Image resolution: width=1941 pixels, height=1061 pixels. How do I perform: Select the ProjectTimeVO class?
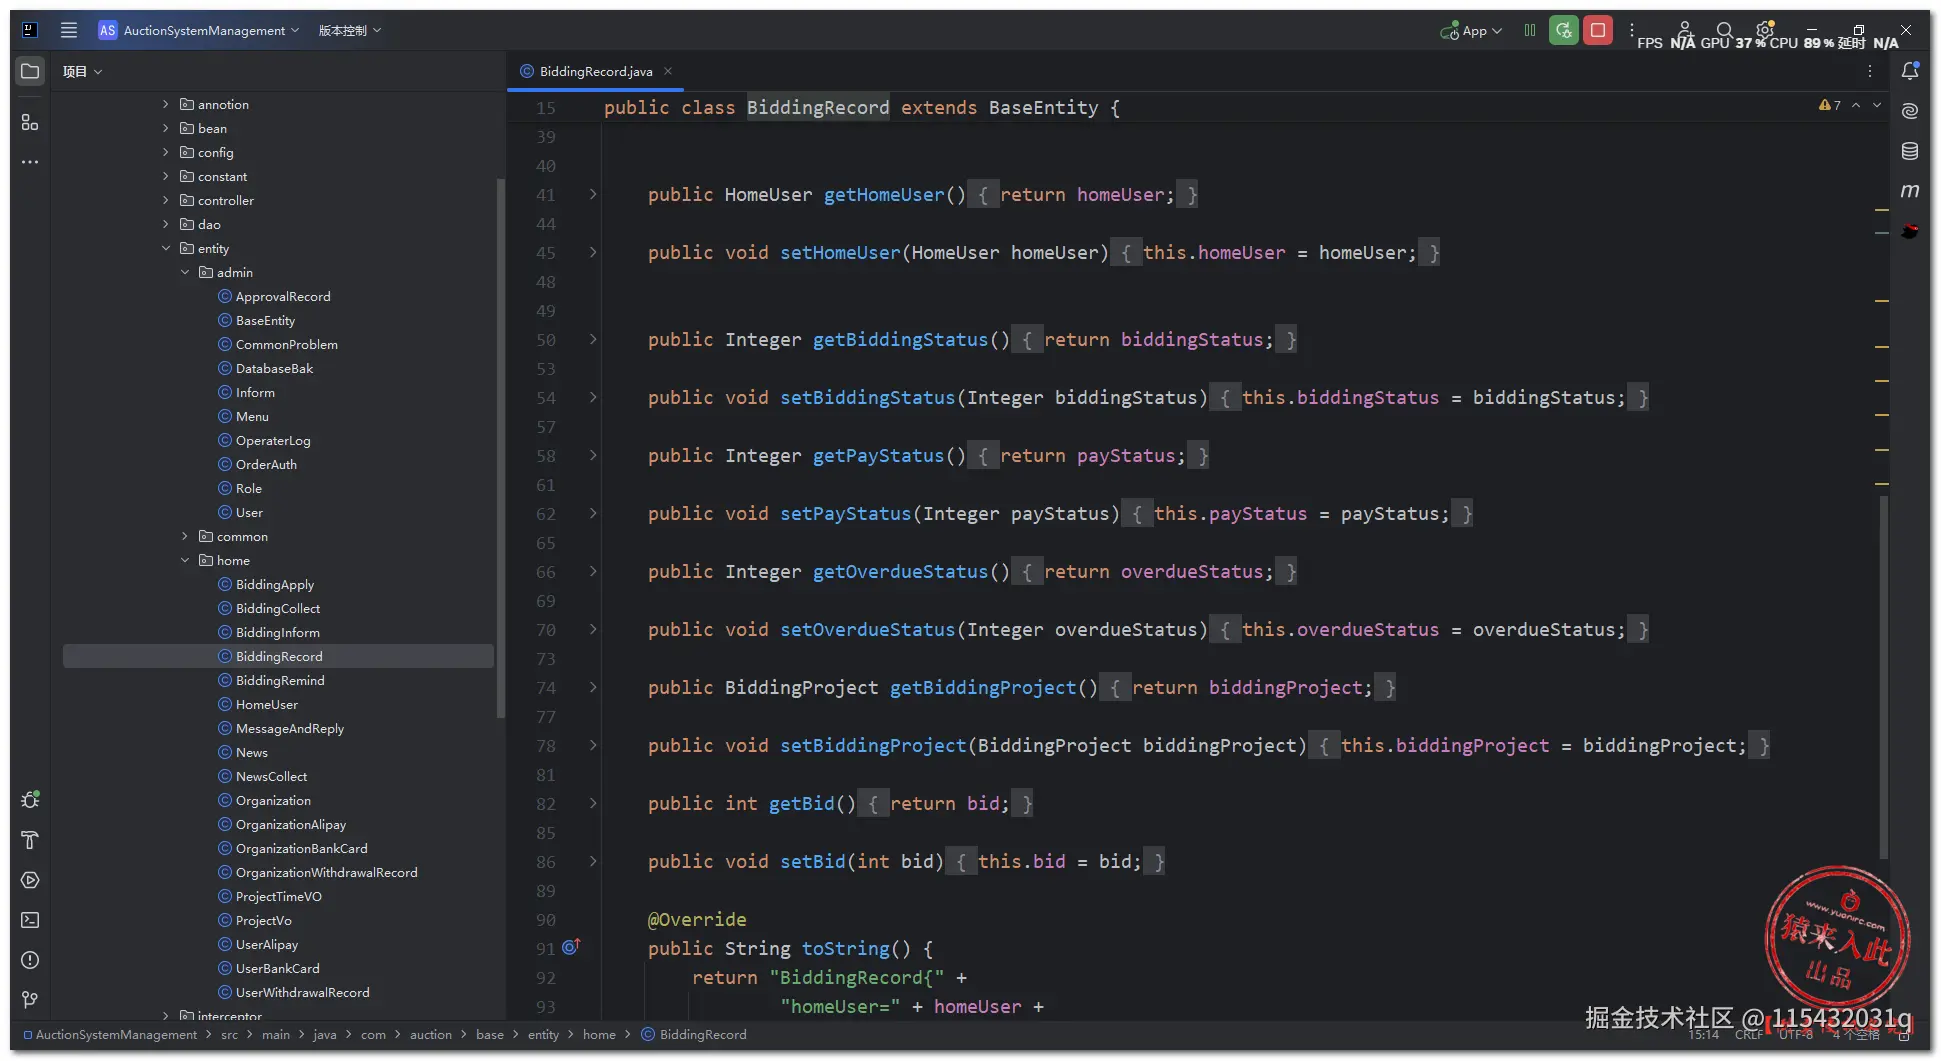(x=279, y=896)
